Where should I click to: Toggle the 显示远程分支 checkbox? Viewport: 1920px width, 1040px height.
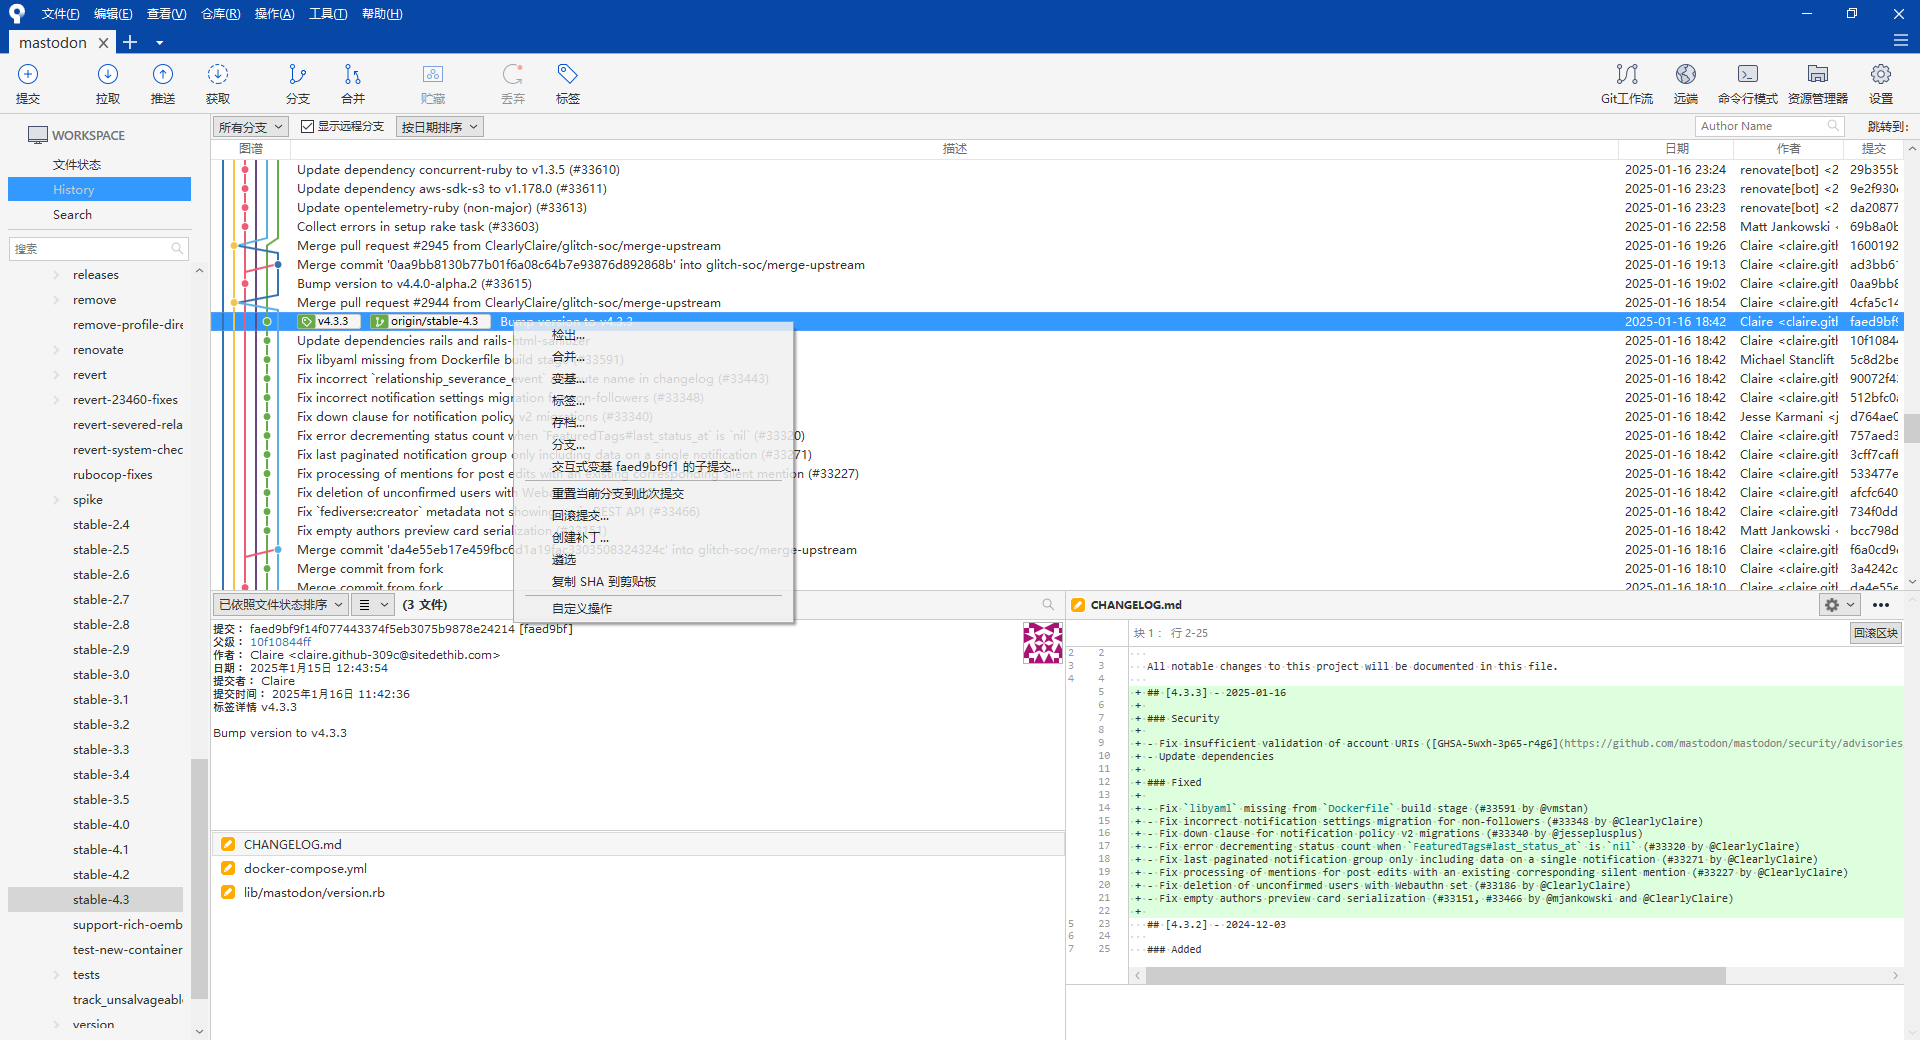point(307,127)
